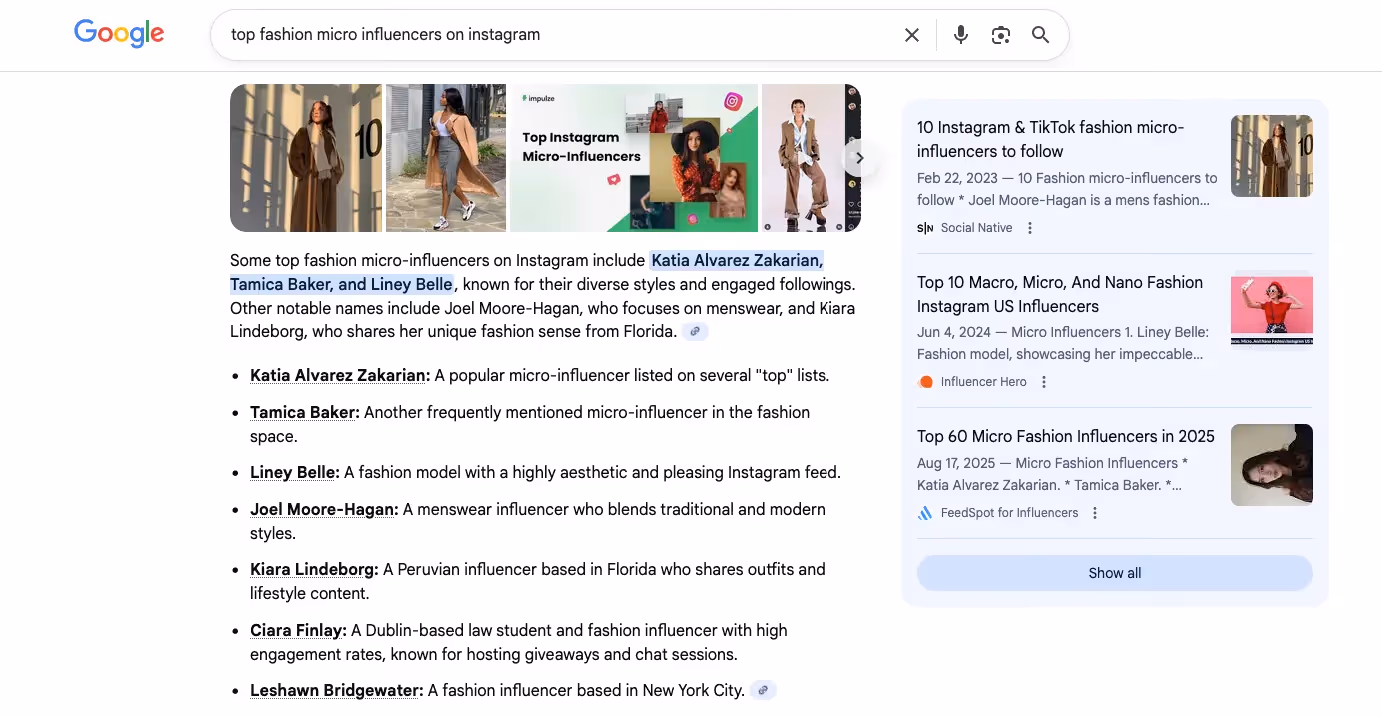Viewport: 1382px width, 717px height.
Task: Click 'Social Native' source name
Action: (976, 228)
